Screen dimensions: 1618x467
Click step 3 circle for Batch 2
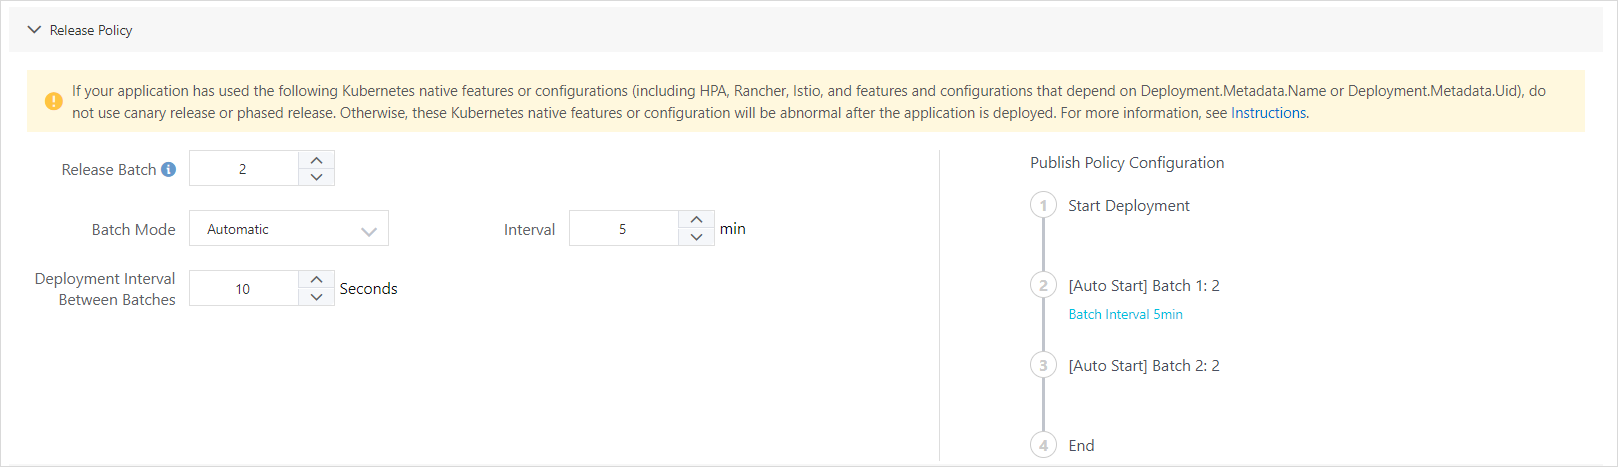1043,365
